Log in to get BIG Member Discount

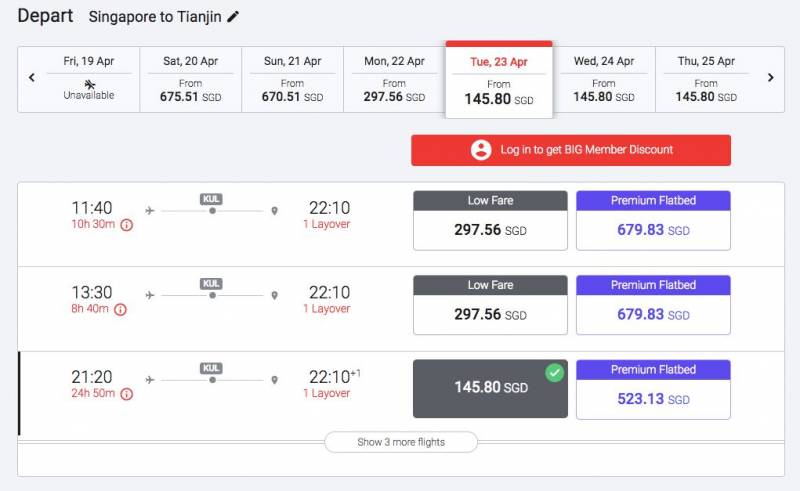[571, 150]
